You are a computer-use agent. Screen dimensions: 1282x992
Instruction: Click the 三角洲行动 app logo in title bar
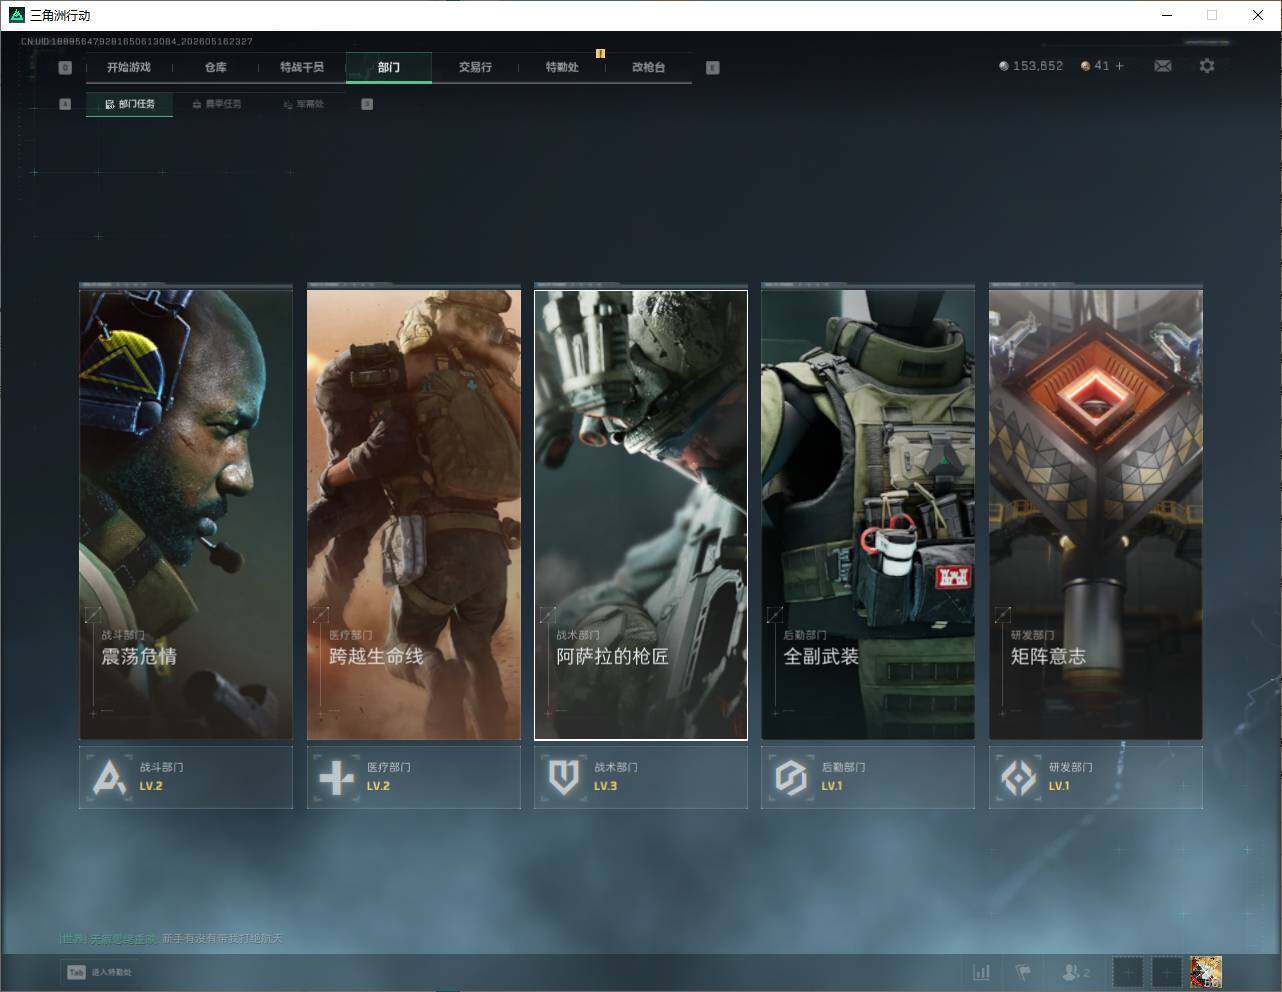tap(16, 15)
